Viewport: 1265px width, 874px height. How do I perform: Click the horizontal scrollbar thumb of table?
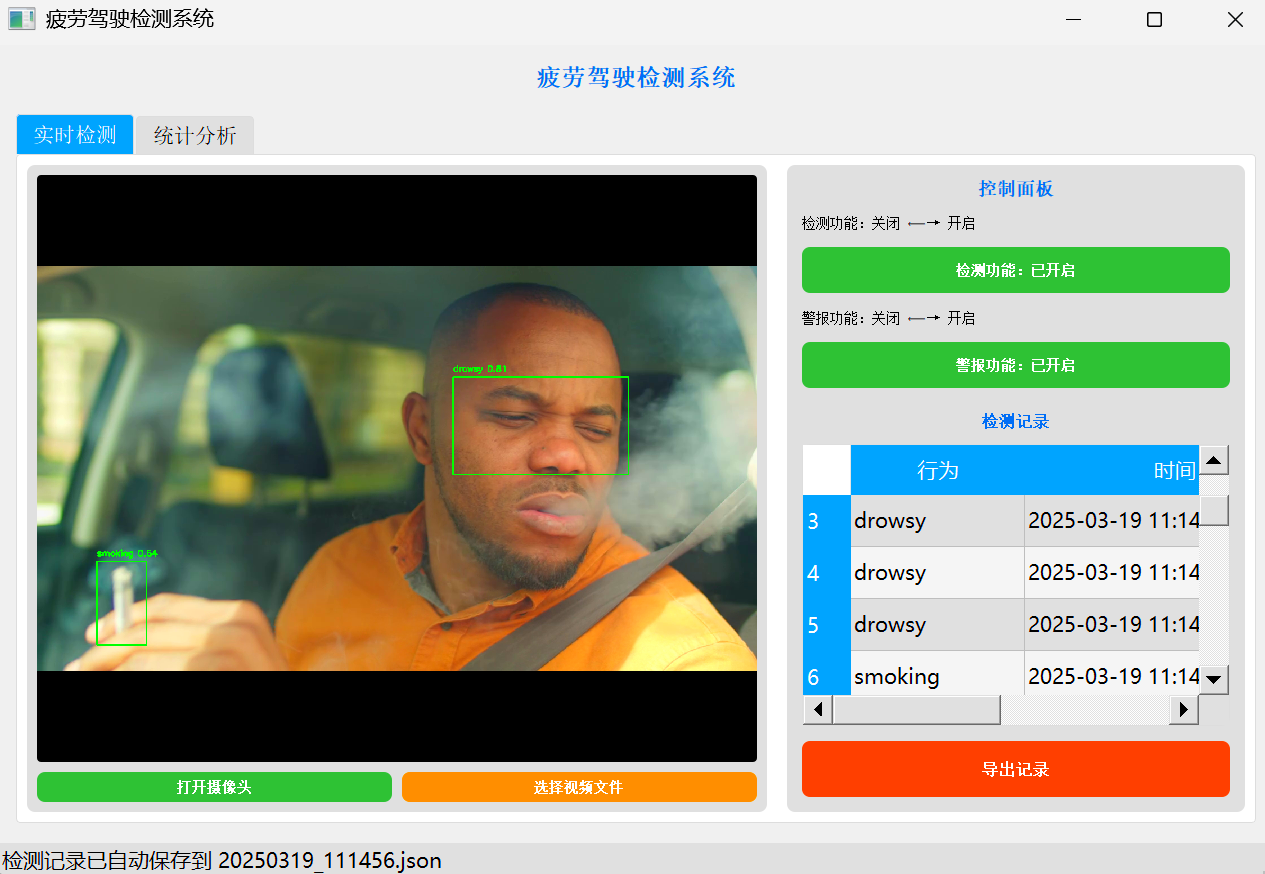click(x=916, y=710)
